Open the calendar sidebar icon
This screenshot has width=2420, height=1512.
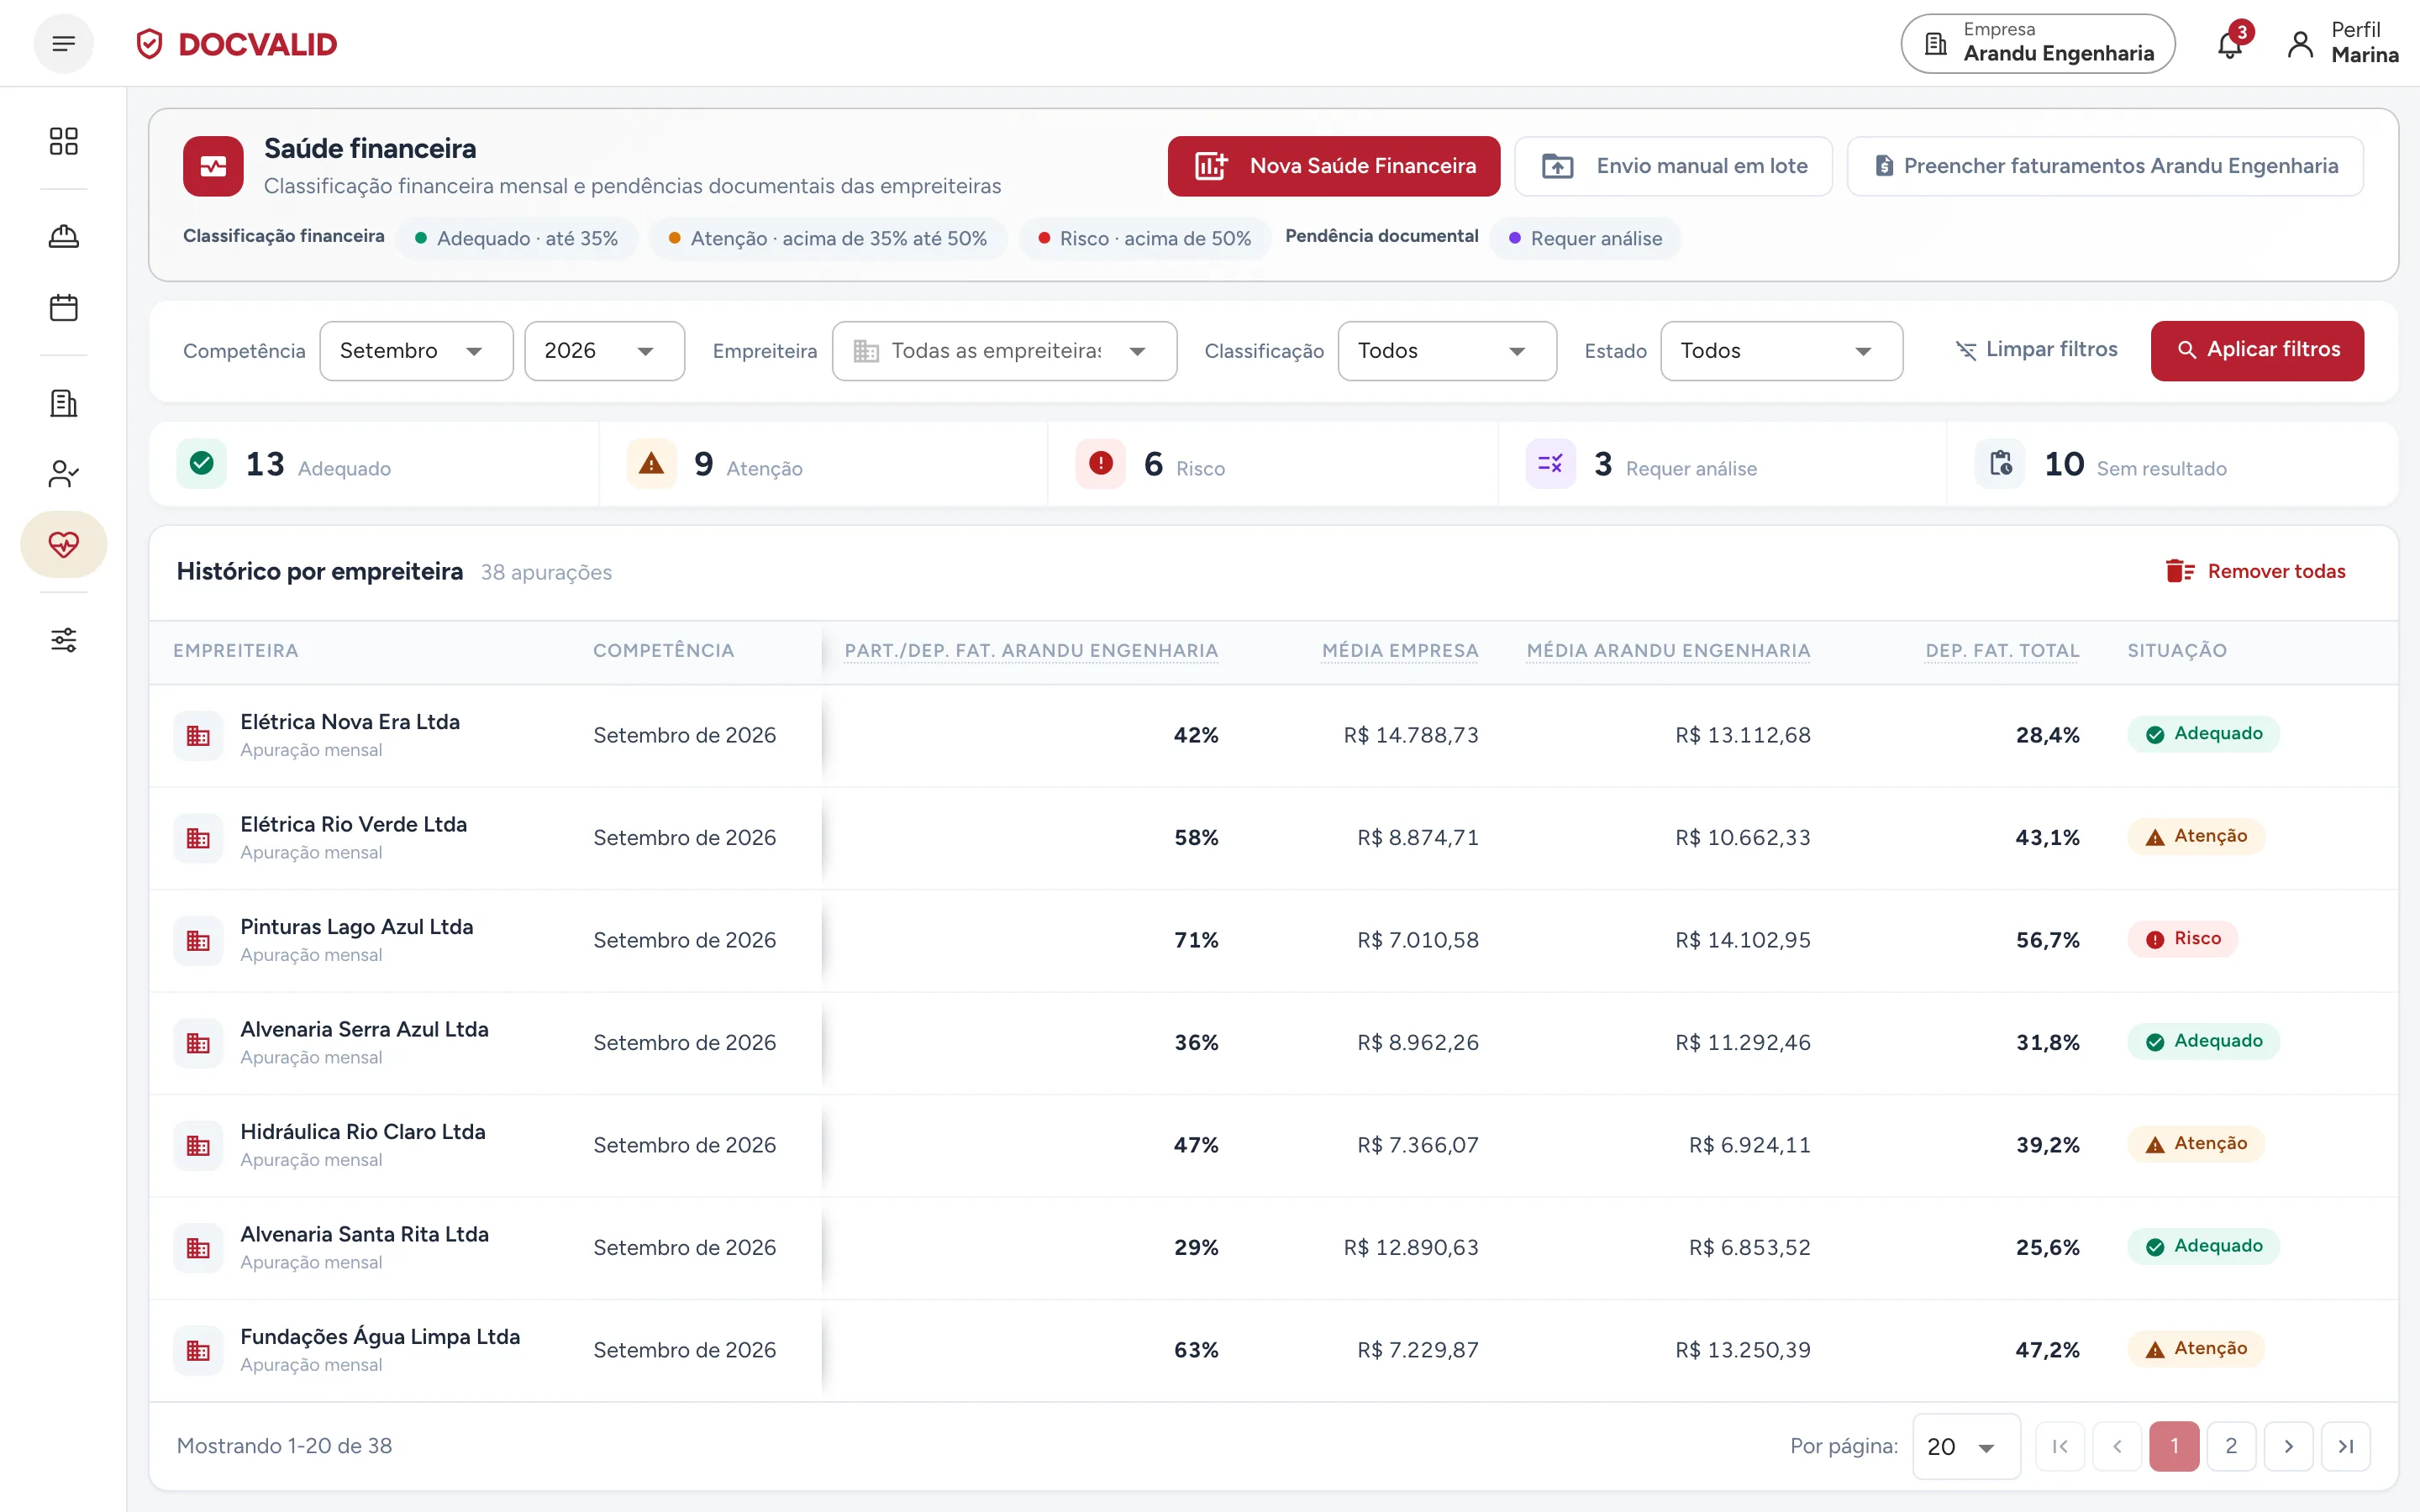(64, 307)
